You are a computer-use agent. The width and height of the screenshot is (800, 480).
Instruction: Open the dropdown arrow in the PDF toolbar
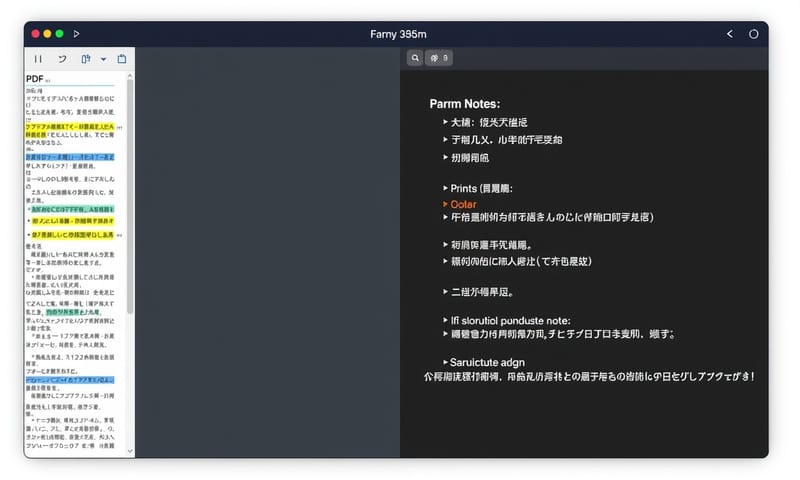pyautogui.click(x=104, y=59)
